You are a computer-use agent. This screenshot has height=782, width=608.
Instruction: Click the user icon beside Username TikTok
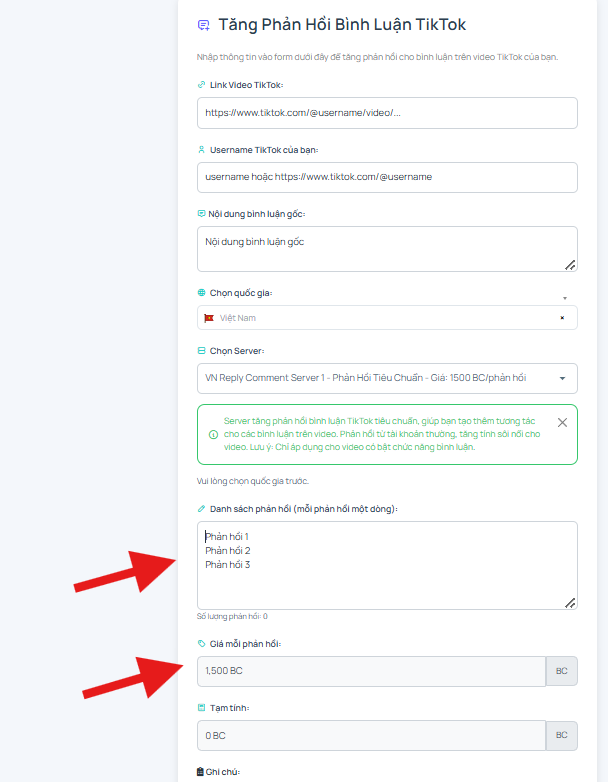pyautogui.click(x=202, y=150)
